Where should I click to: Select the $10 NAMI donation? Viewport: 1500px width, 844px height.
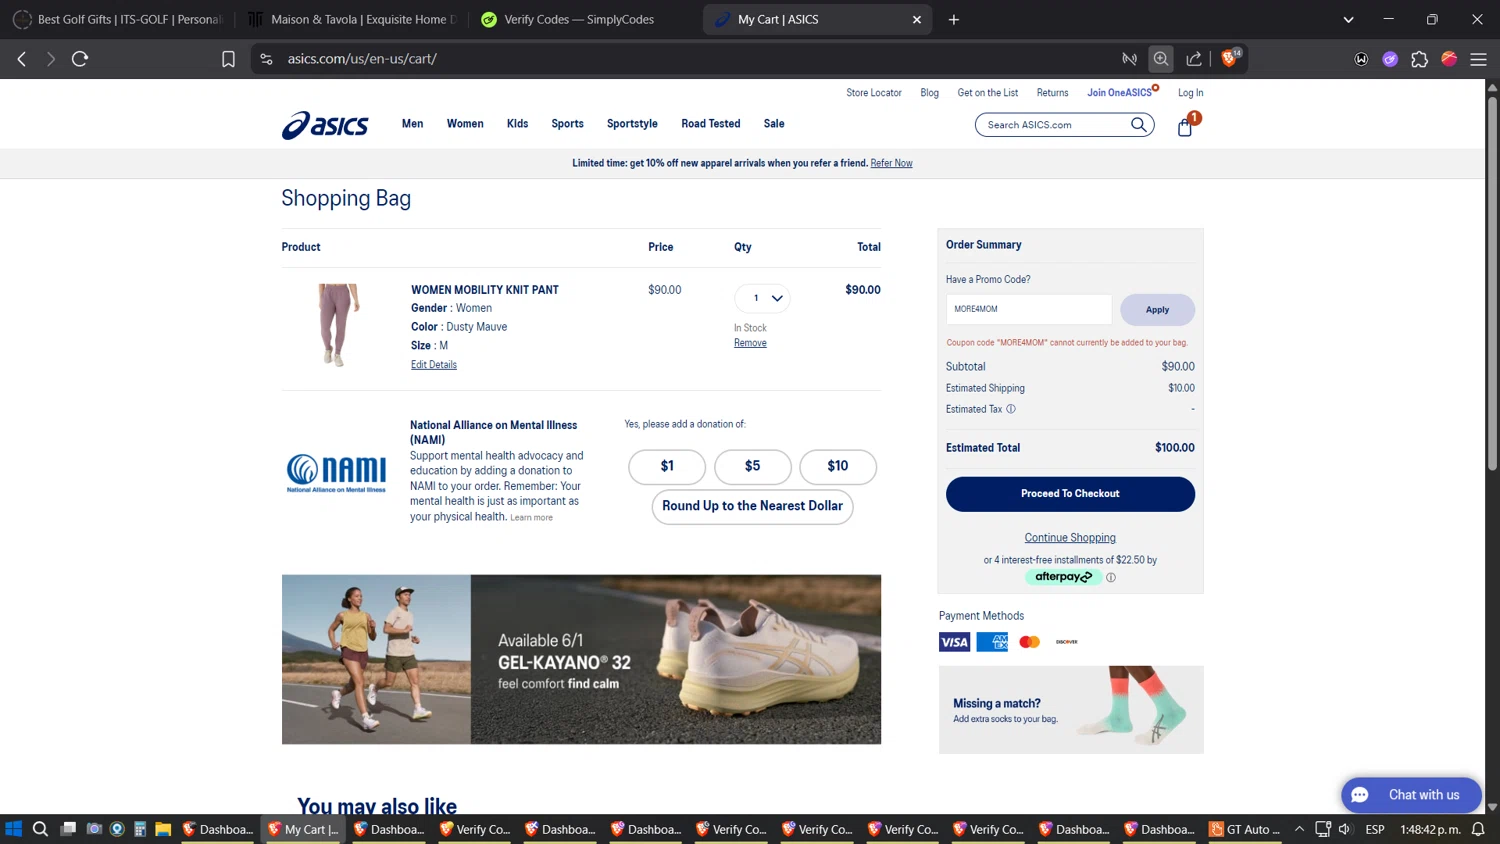(838, 467)
